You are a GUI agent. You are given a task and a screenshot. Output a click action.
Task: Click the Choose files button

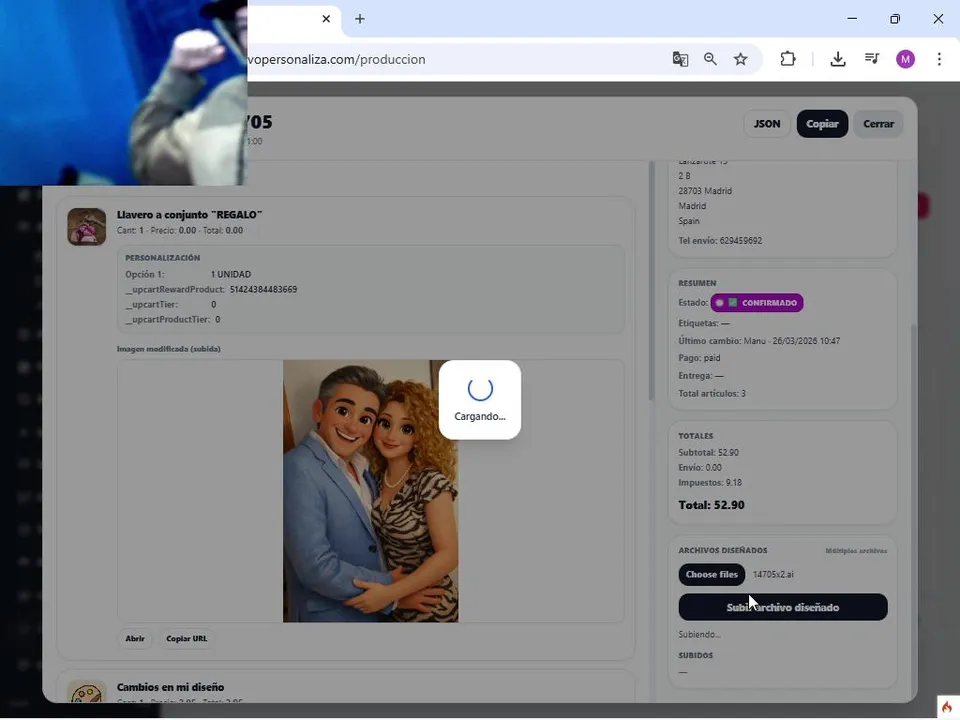click(711, 574)
